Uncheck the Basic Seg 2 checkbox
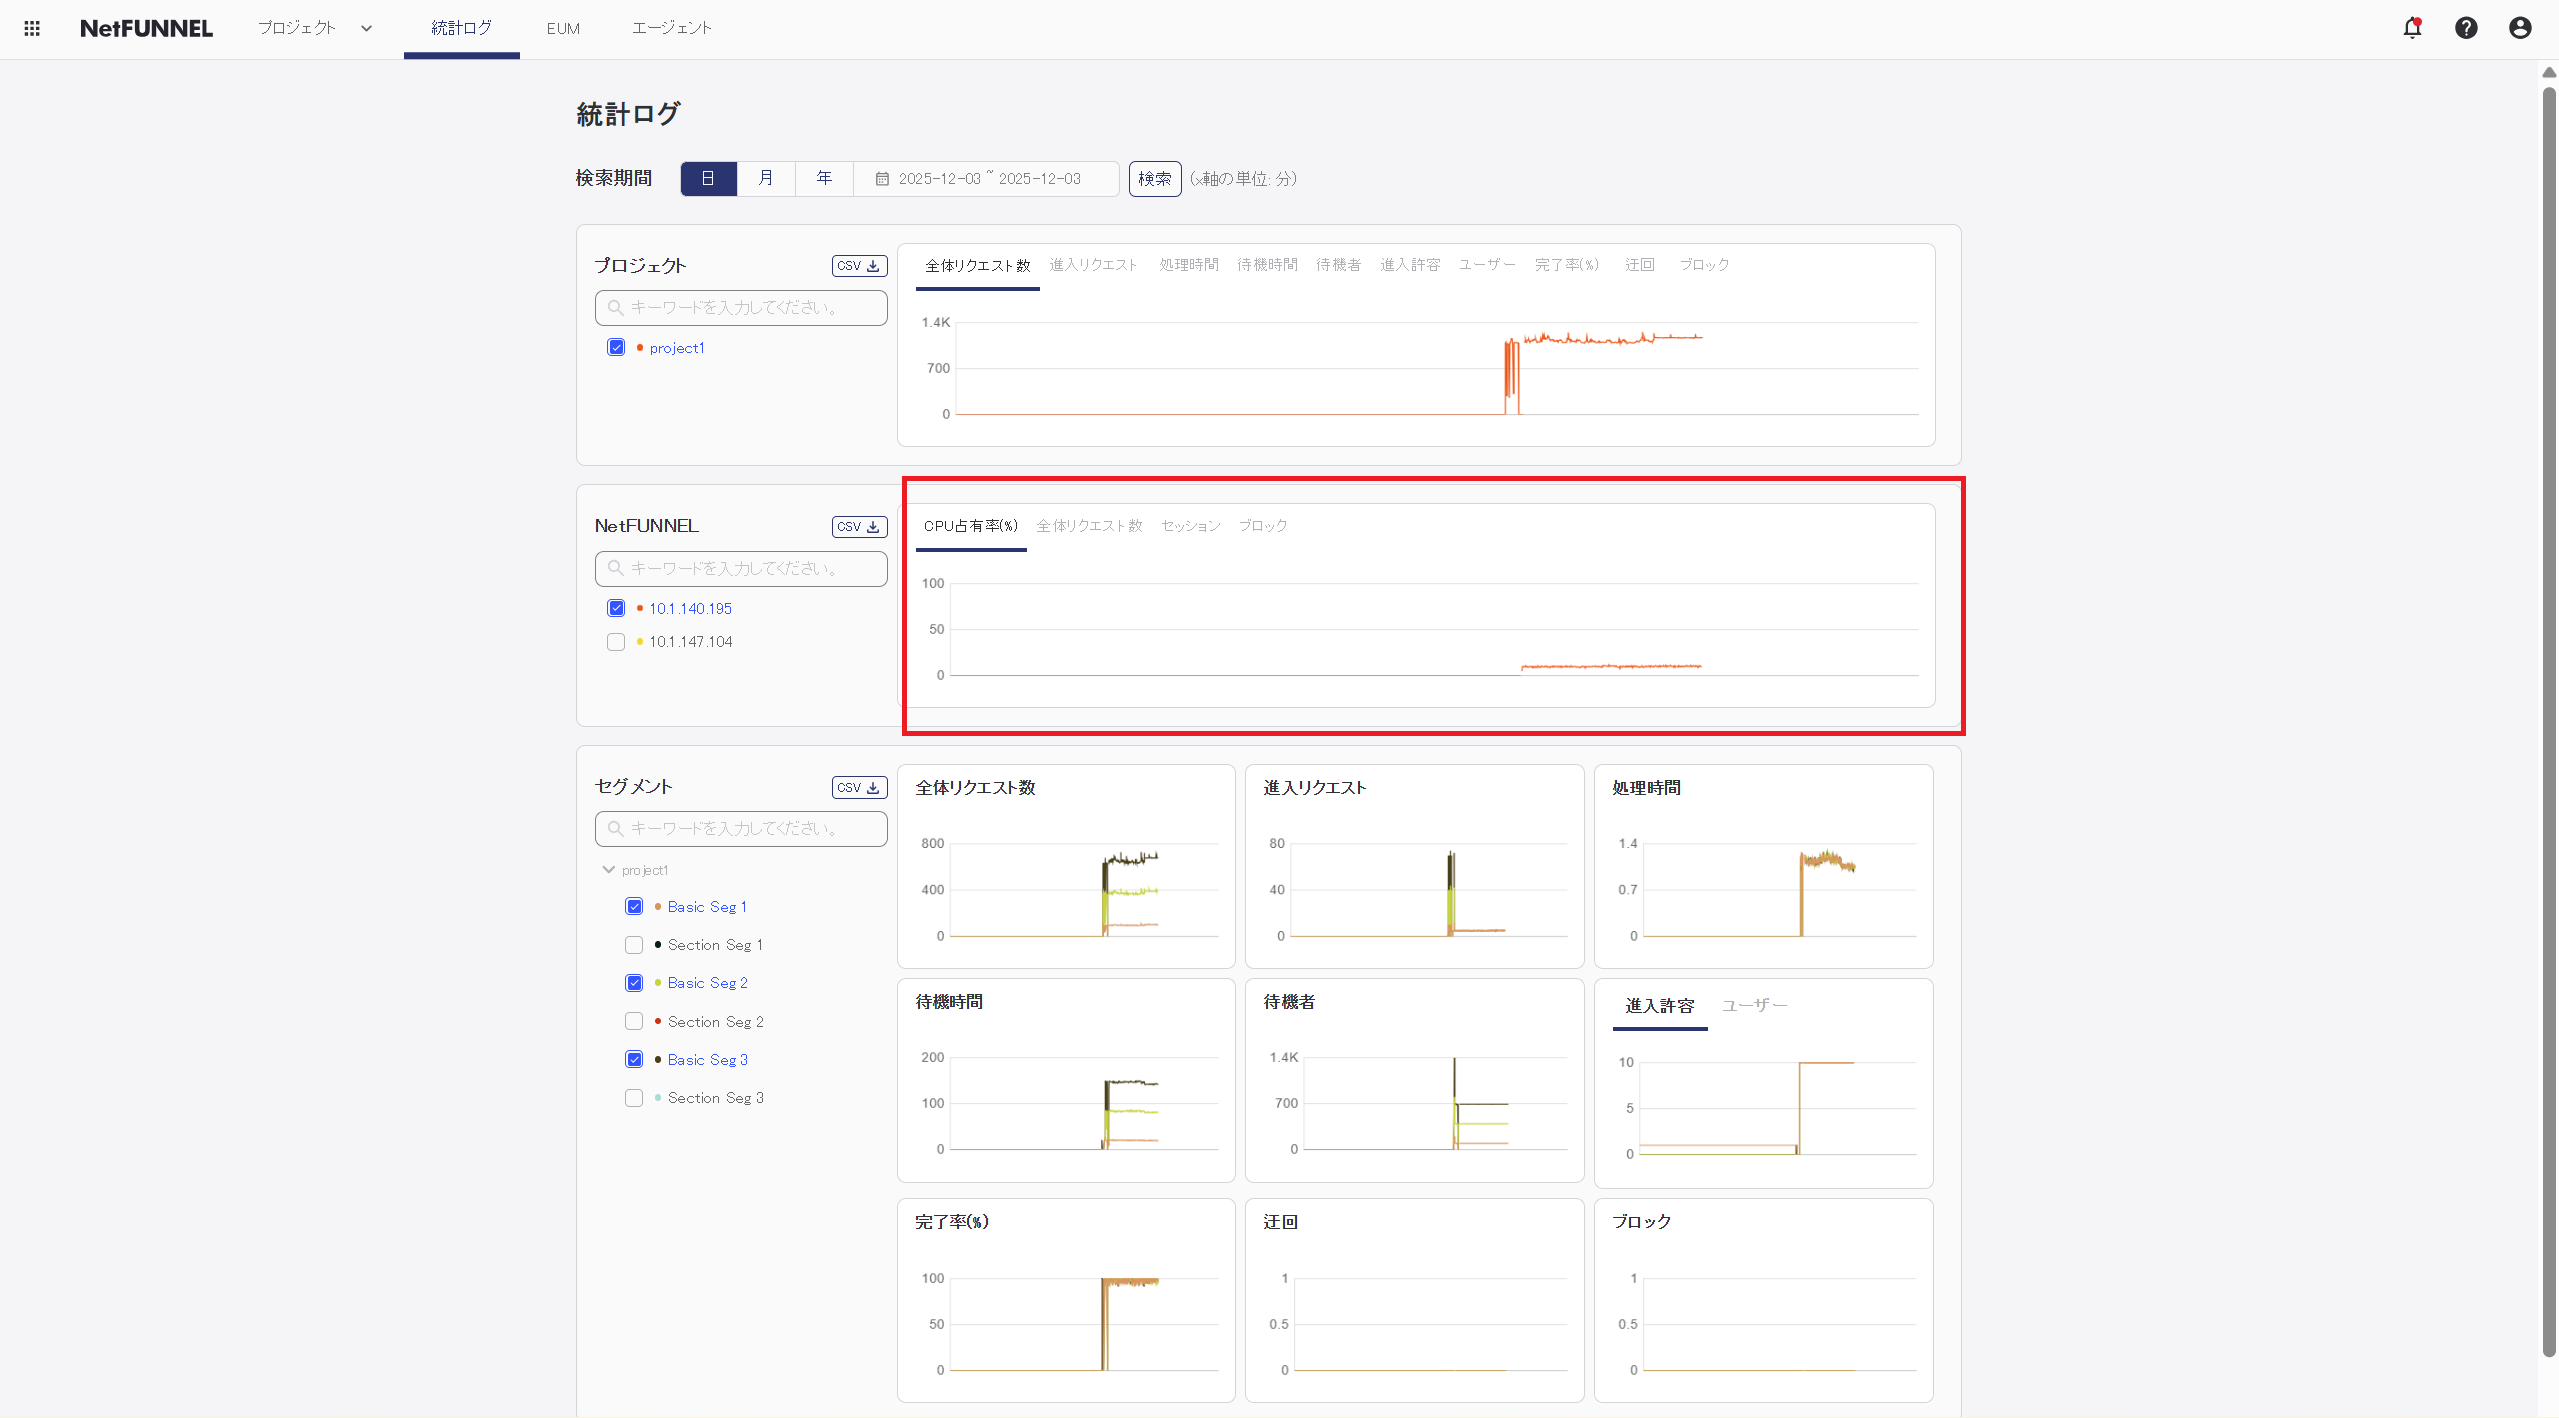Image resolution: width=2559 pixels, height=1418 pixels. click(633, 982)
